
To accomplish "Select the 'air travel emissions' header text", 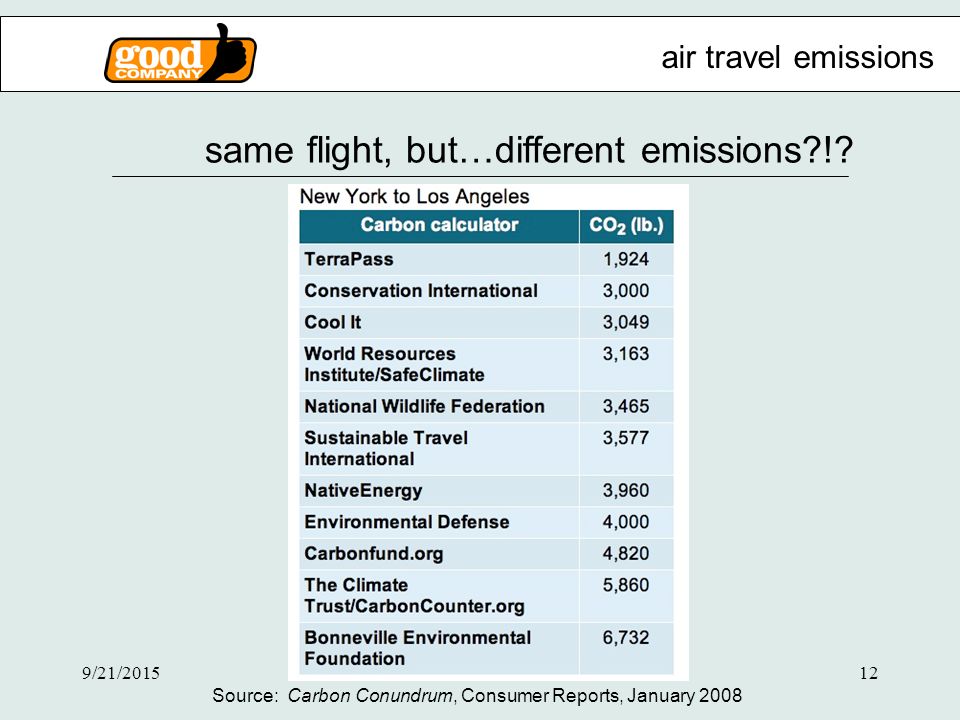I will [797, 58].
